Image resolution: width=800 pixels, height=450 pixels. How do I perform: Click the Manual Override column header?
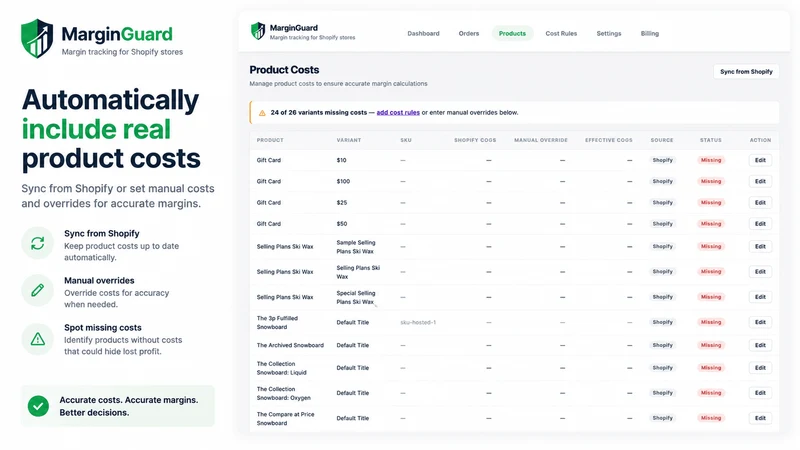[541, 140]
